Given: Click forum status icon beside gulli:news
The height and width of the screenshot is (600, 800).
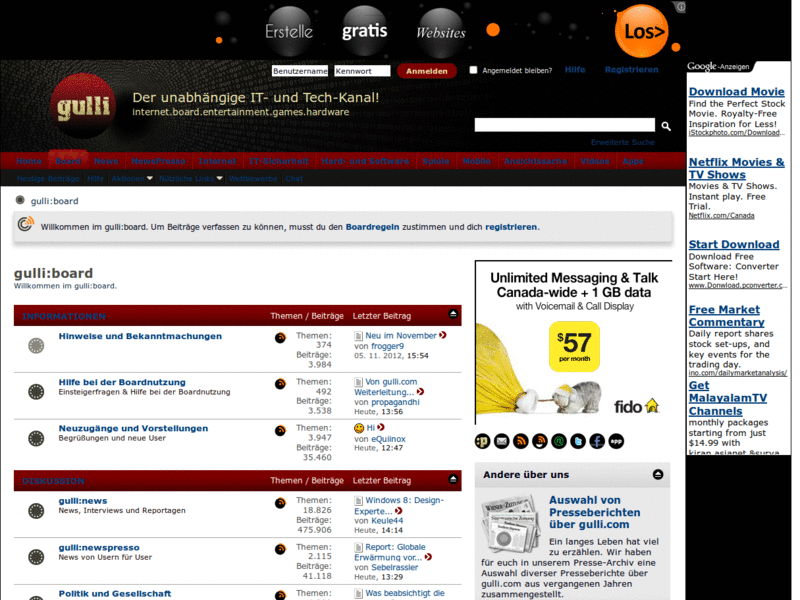Looking at the screenshot, I should coord(36,511).
